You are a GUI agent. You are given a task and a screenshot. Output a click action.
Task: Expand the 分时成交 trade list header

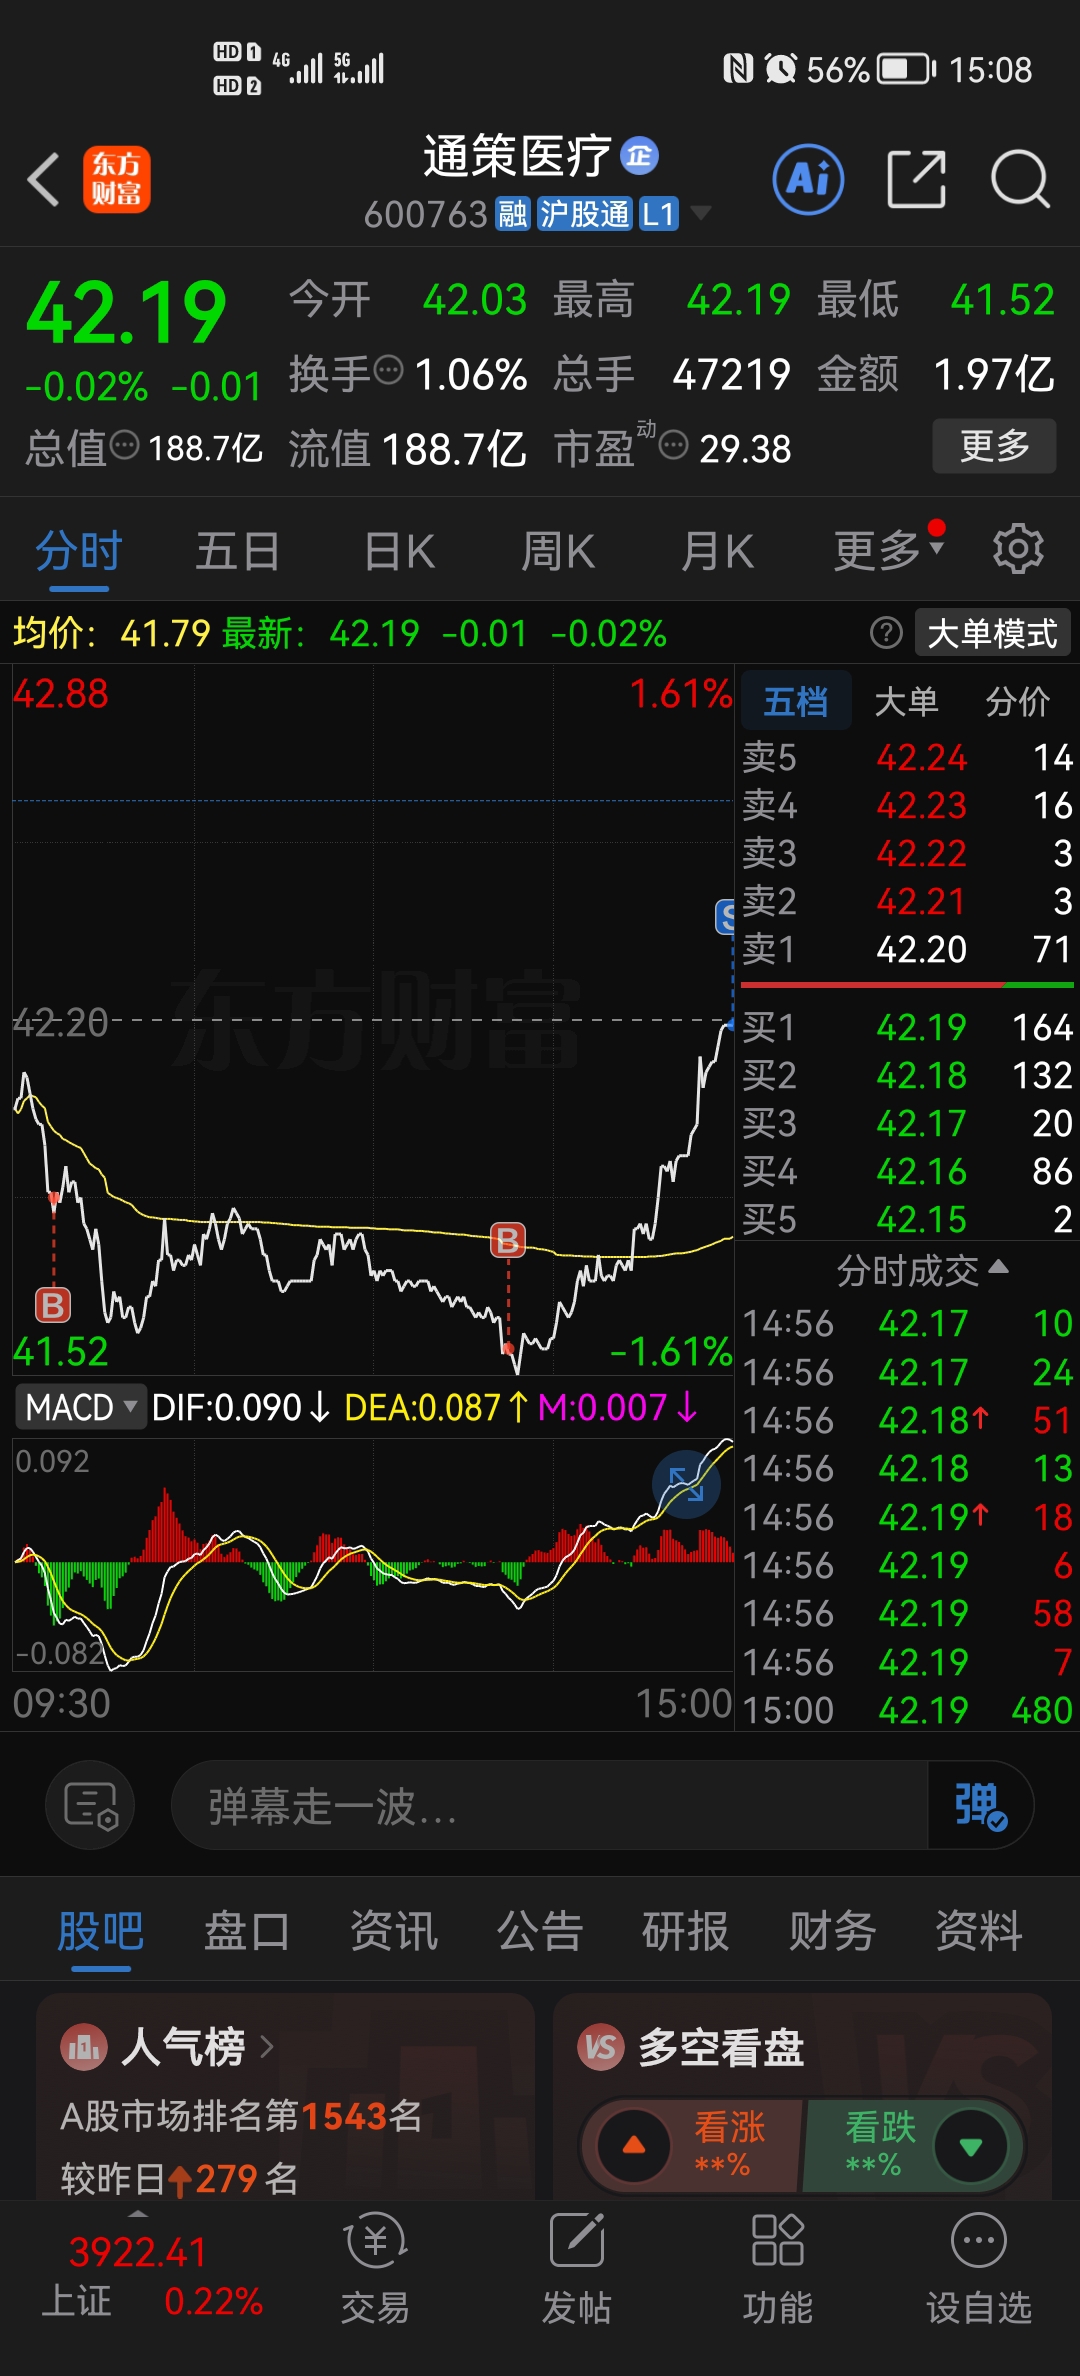click(922, 1271)
